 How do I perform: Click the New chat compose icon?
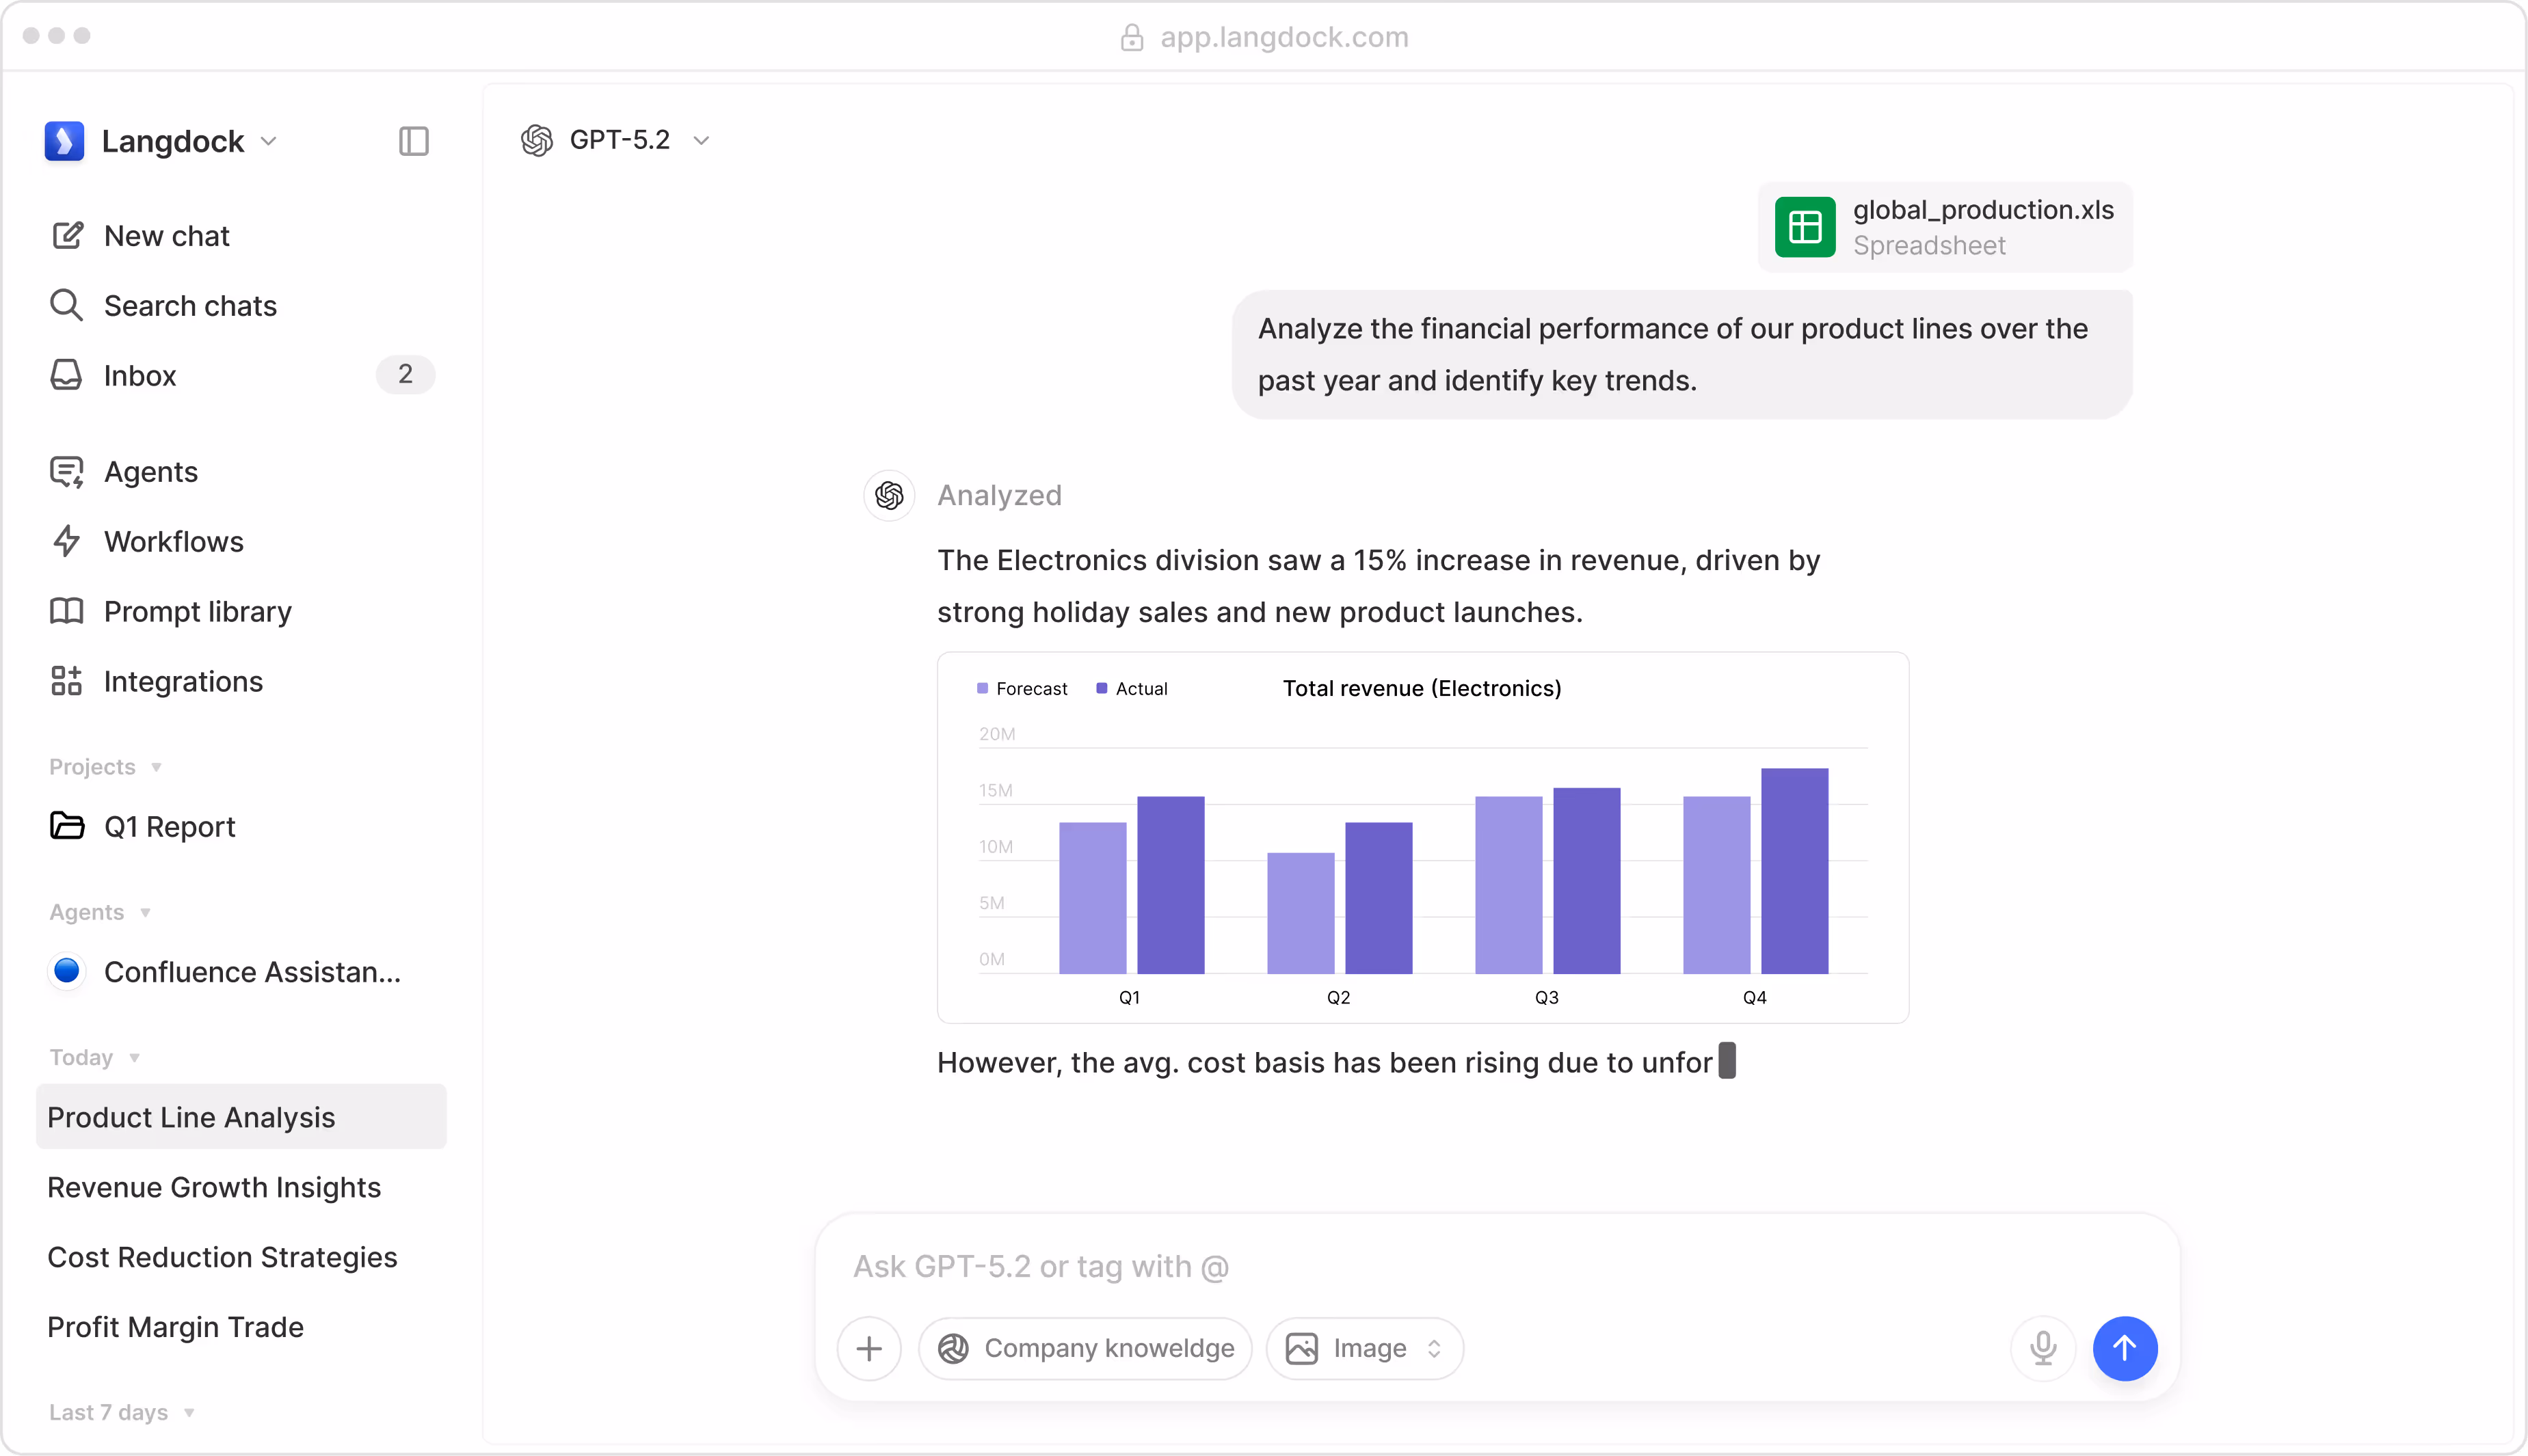[67, 236]
